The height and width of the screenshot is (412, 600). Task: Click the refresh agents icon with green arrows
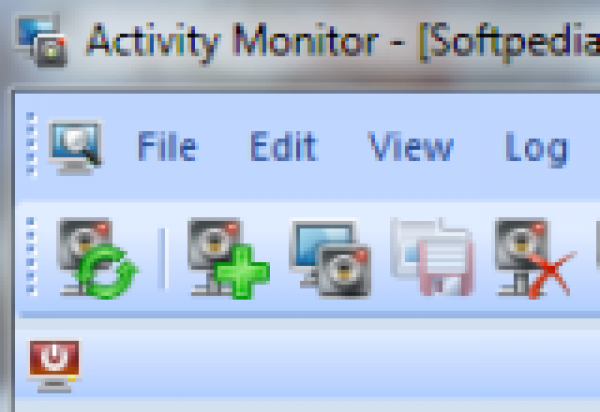pyautogui.click(x=98, y=258)
